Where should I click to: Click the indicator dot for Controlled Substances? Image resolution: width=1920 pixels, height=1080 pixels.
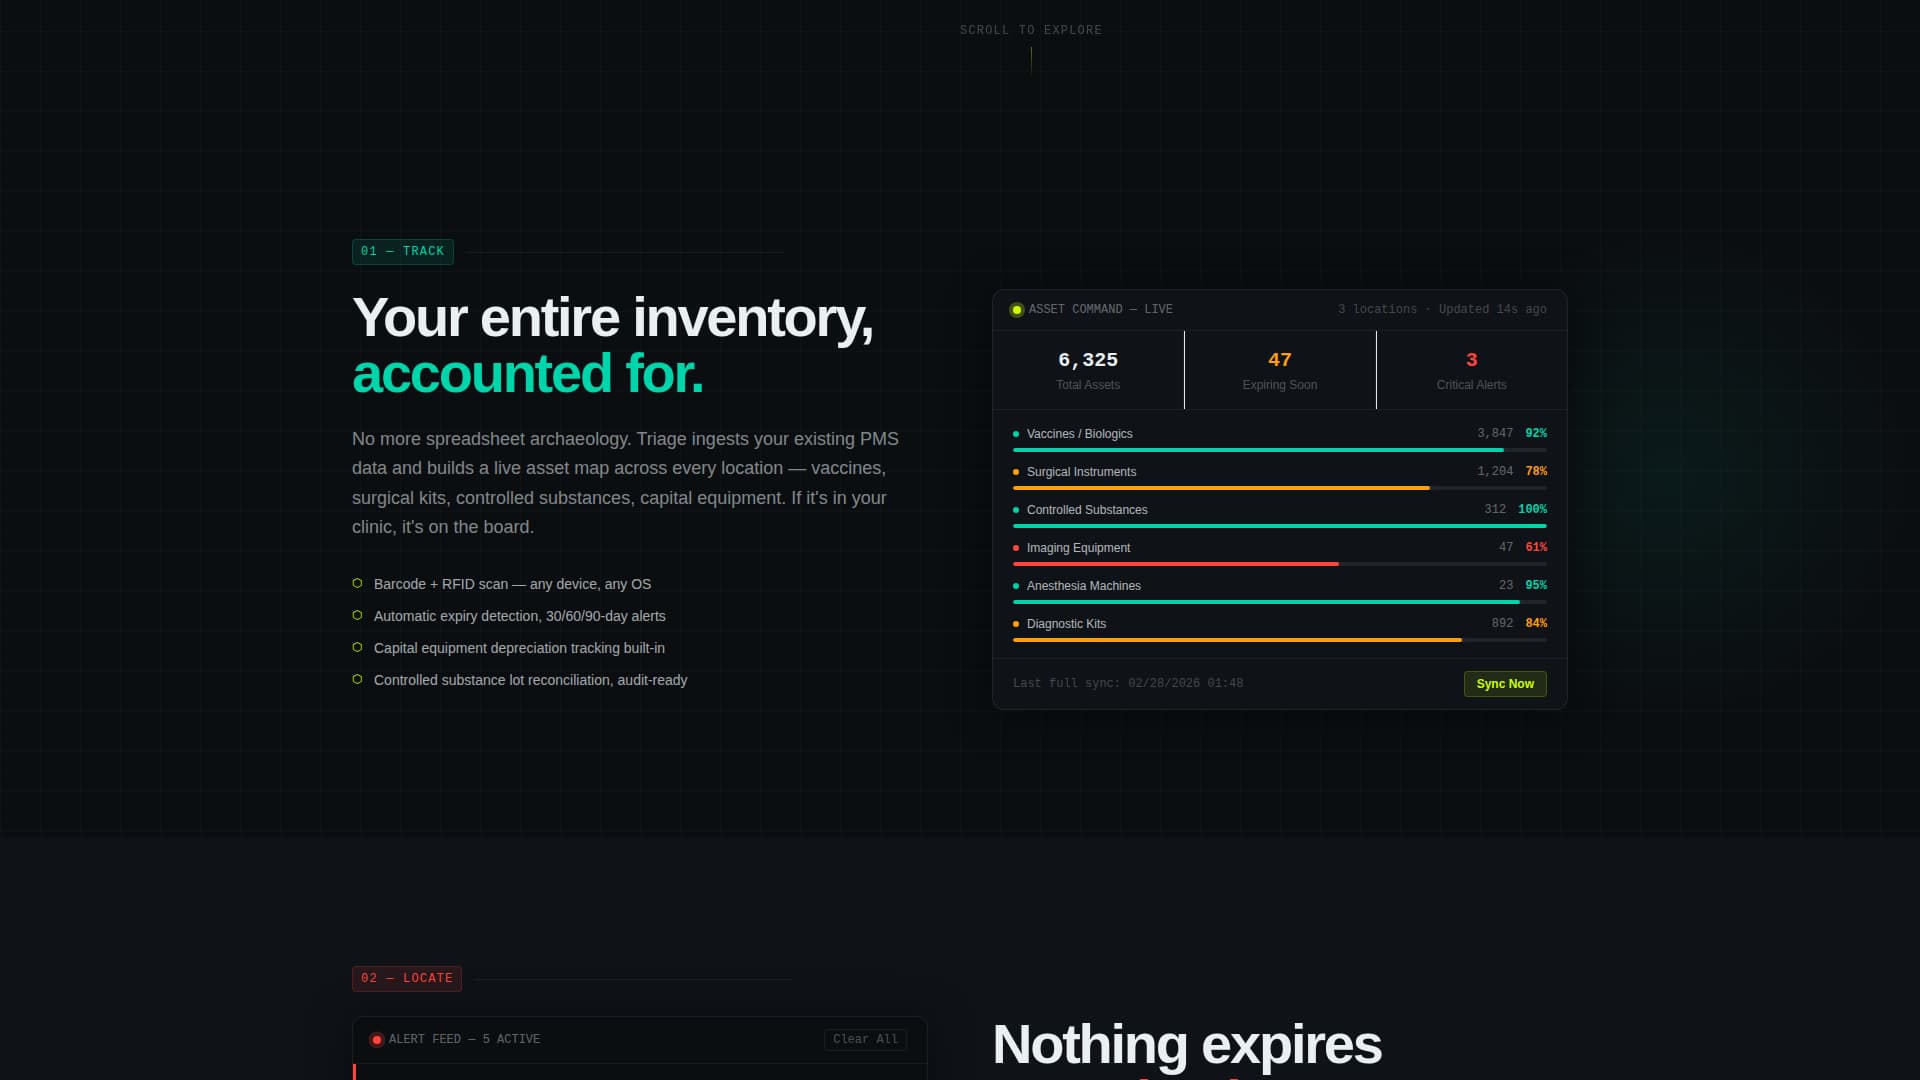(1017, 510)
